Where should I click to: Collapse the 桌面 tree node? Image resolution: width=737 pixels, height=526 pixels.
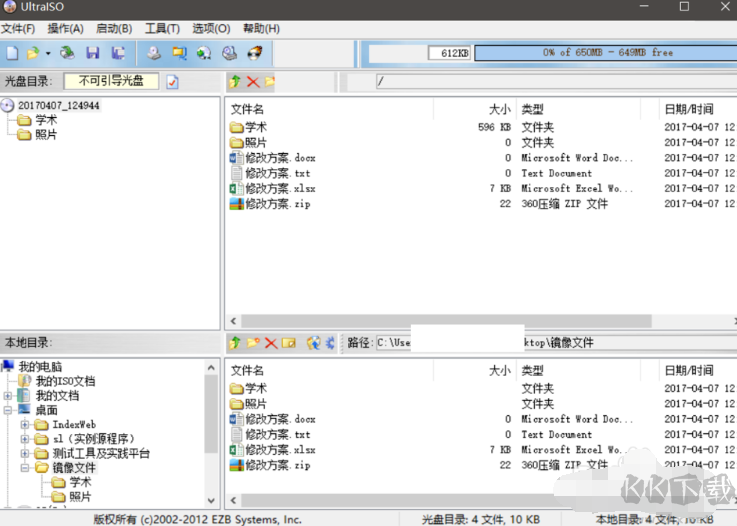pyautogui.click(x=8, y=410)
